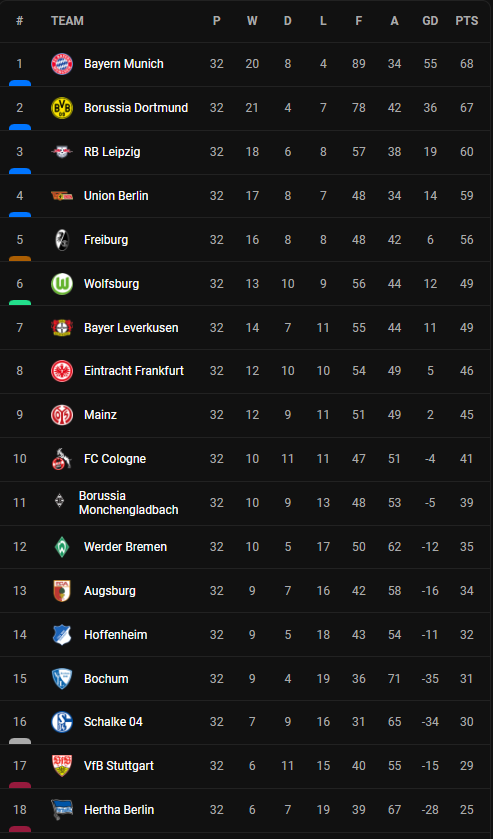This screenshot has width=493, height=839.
Task: Click the Wolfsburg green W crest
Action: tap(62, 284)
